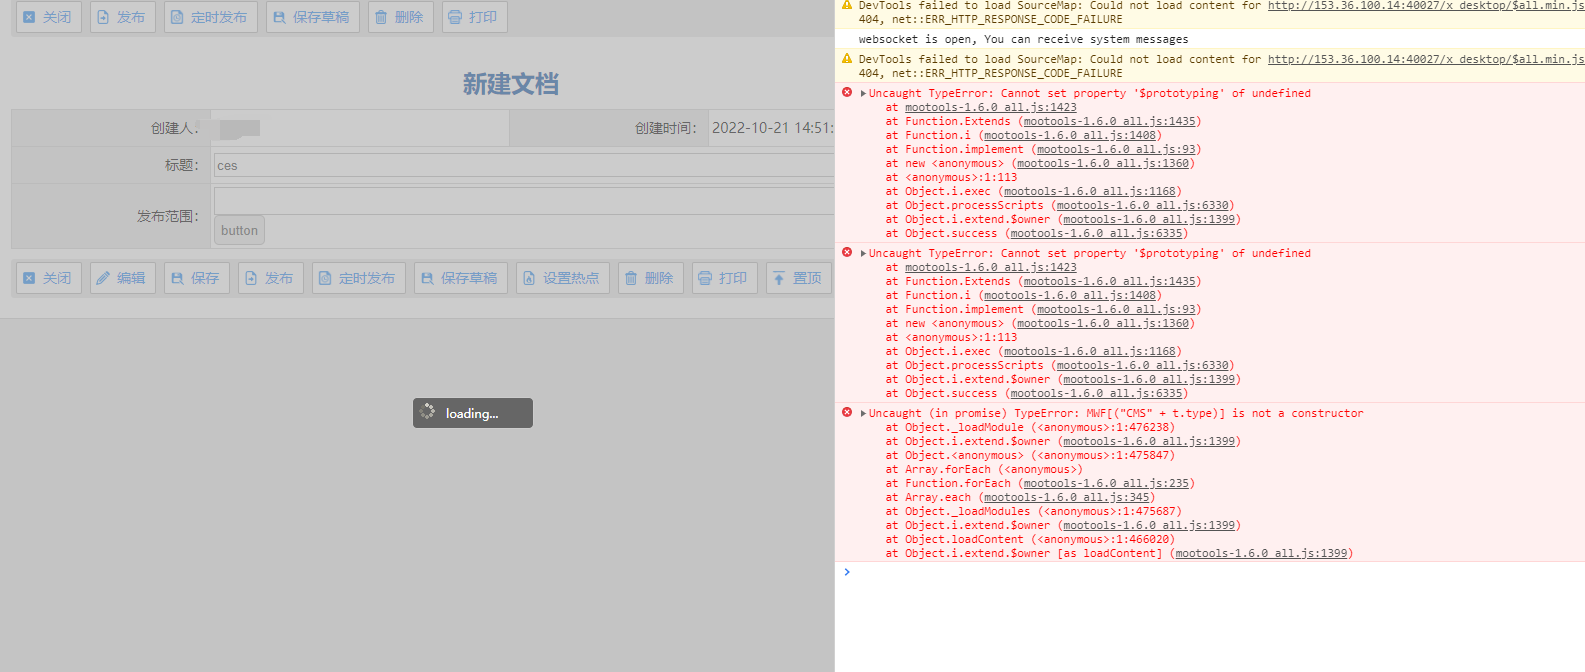Click the gray 'button' button under 发布范围
The image size is (1585, 672).
click(x=239, y=230)
